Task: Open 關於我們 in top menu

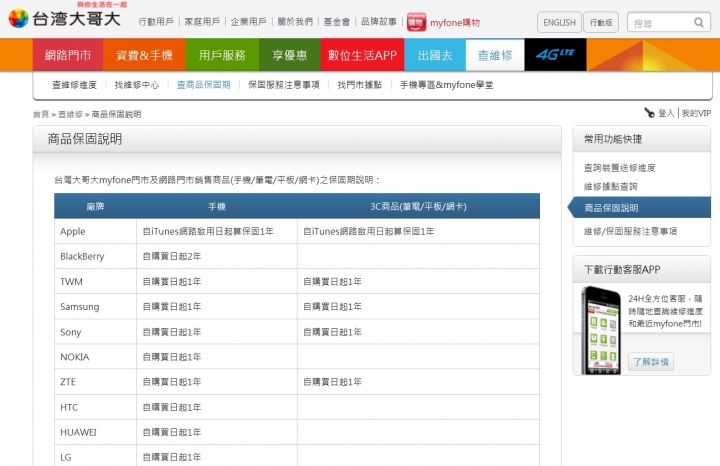Action: pyautogui.click(x=295, y=22)
